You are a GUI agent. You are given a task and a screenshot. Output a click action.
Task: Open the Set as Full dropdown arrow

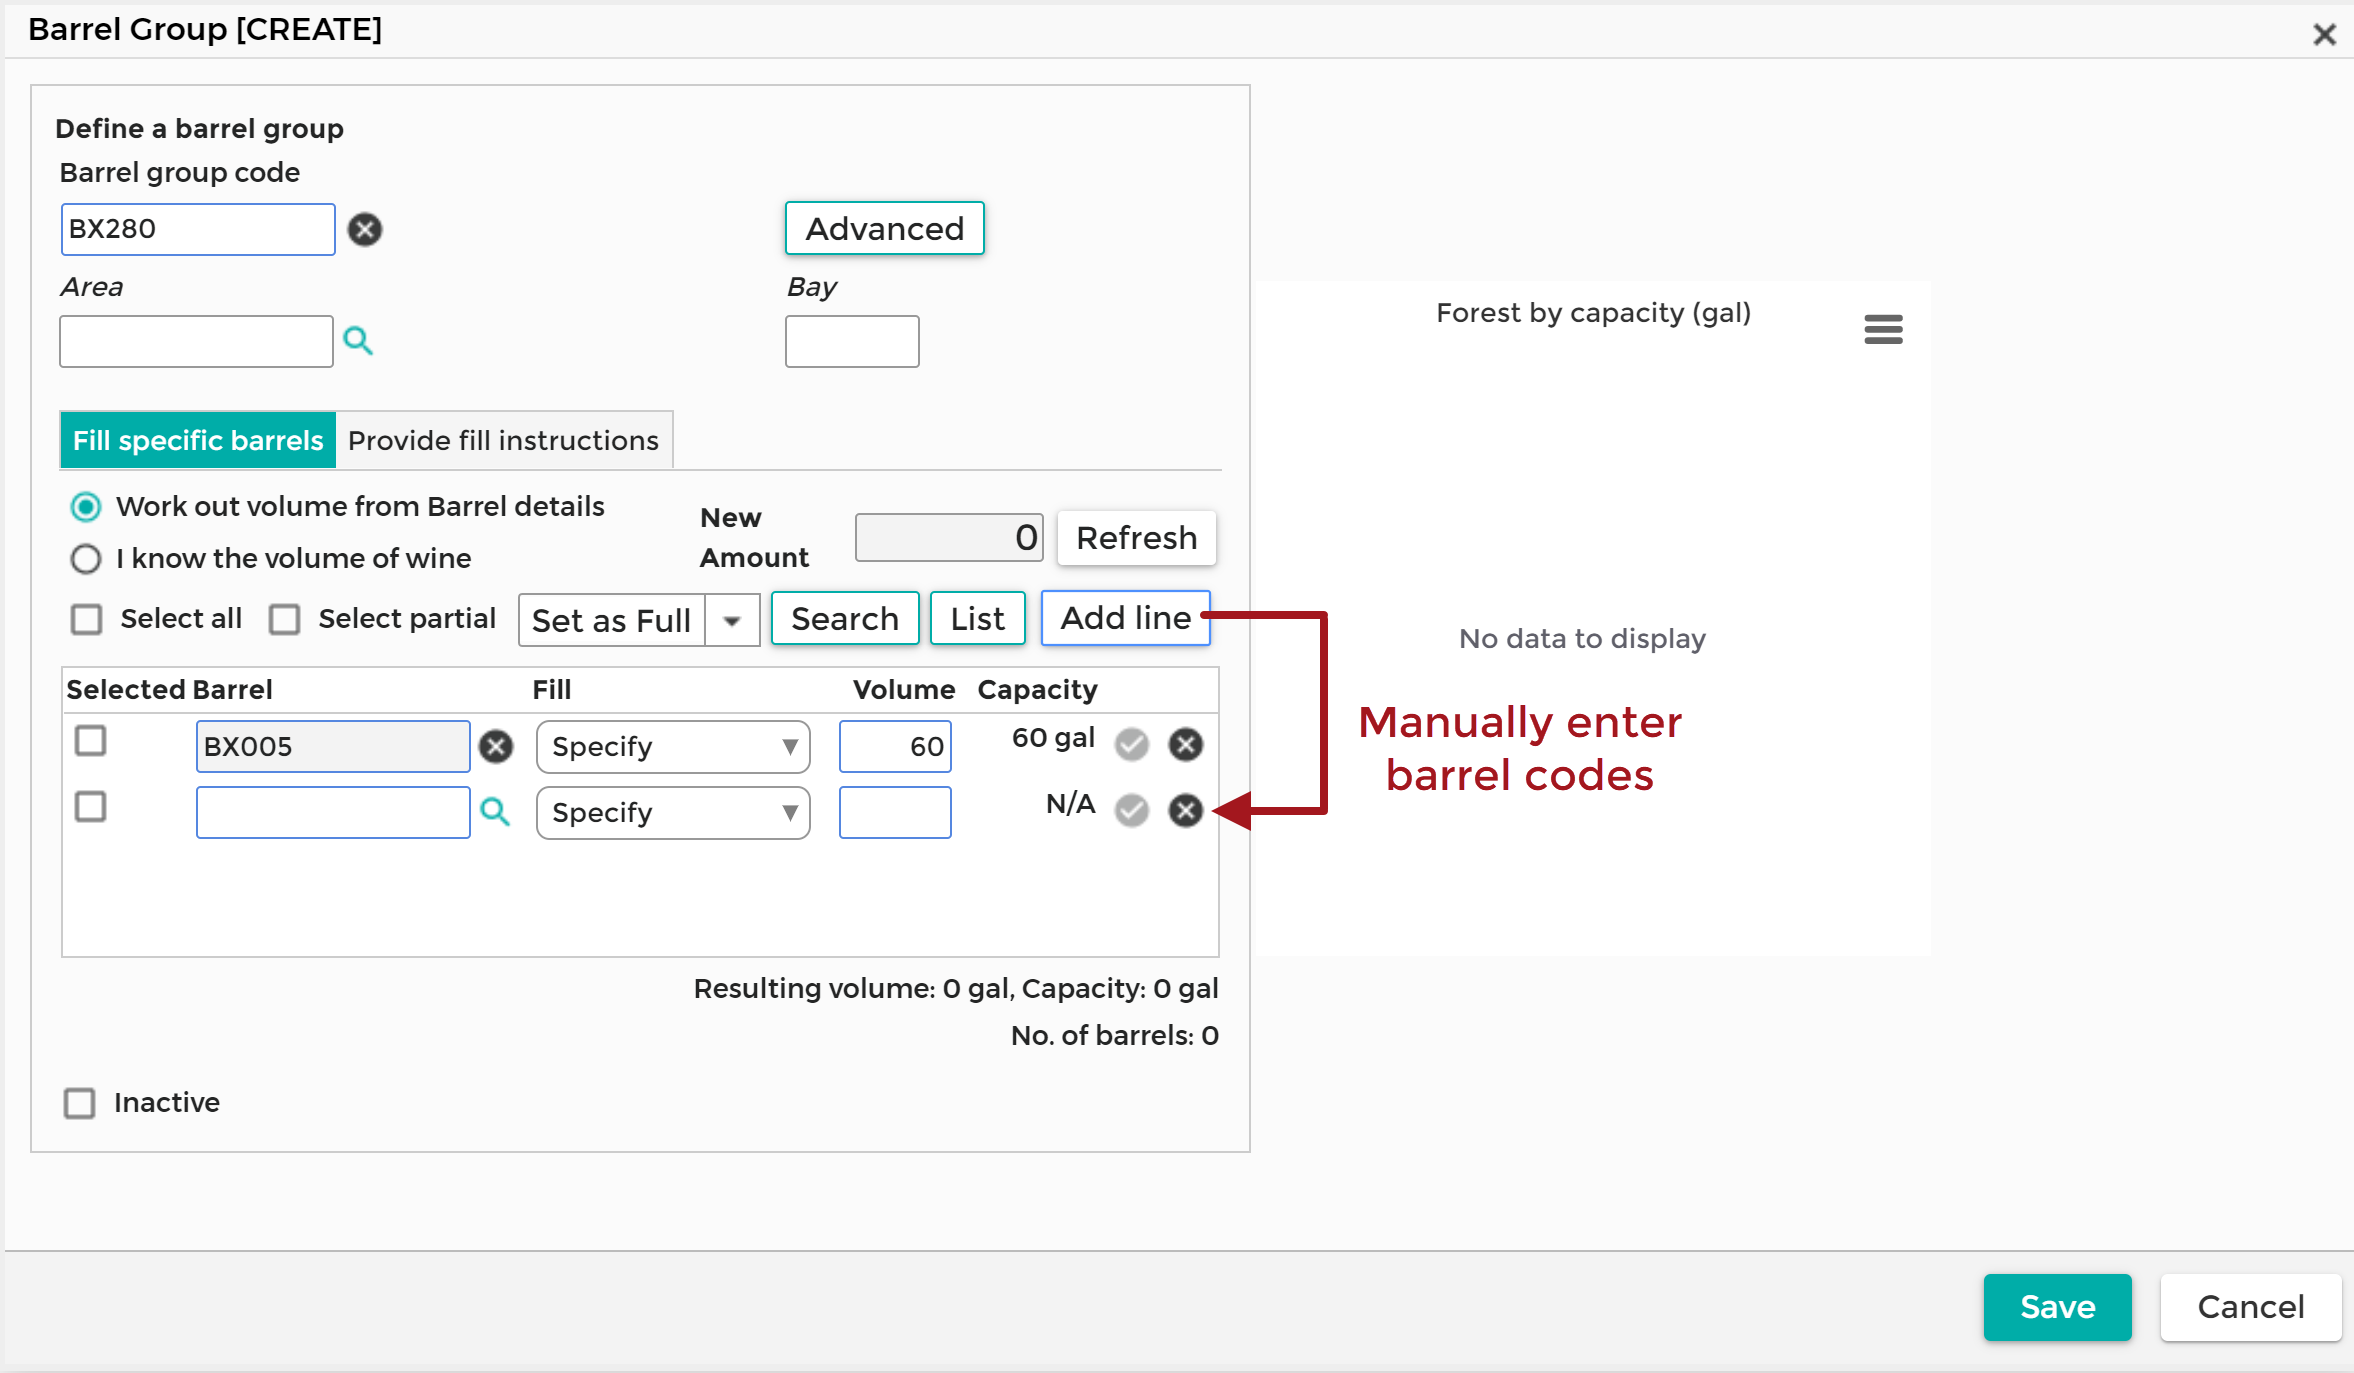733,621
